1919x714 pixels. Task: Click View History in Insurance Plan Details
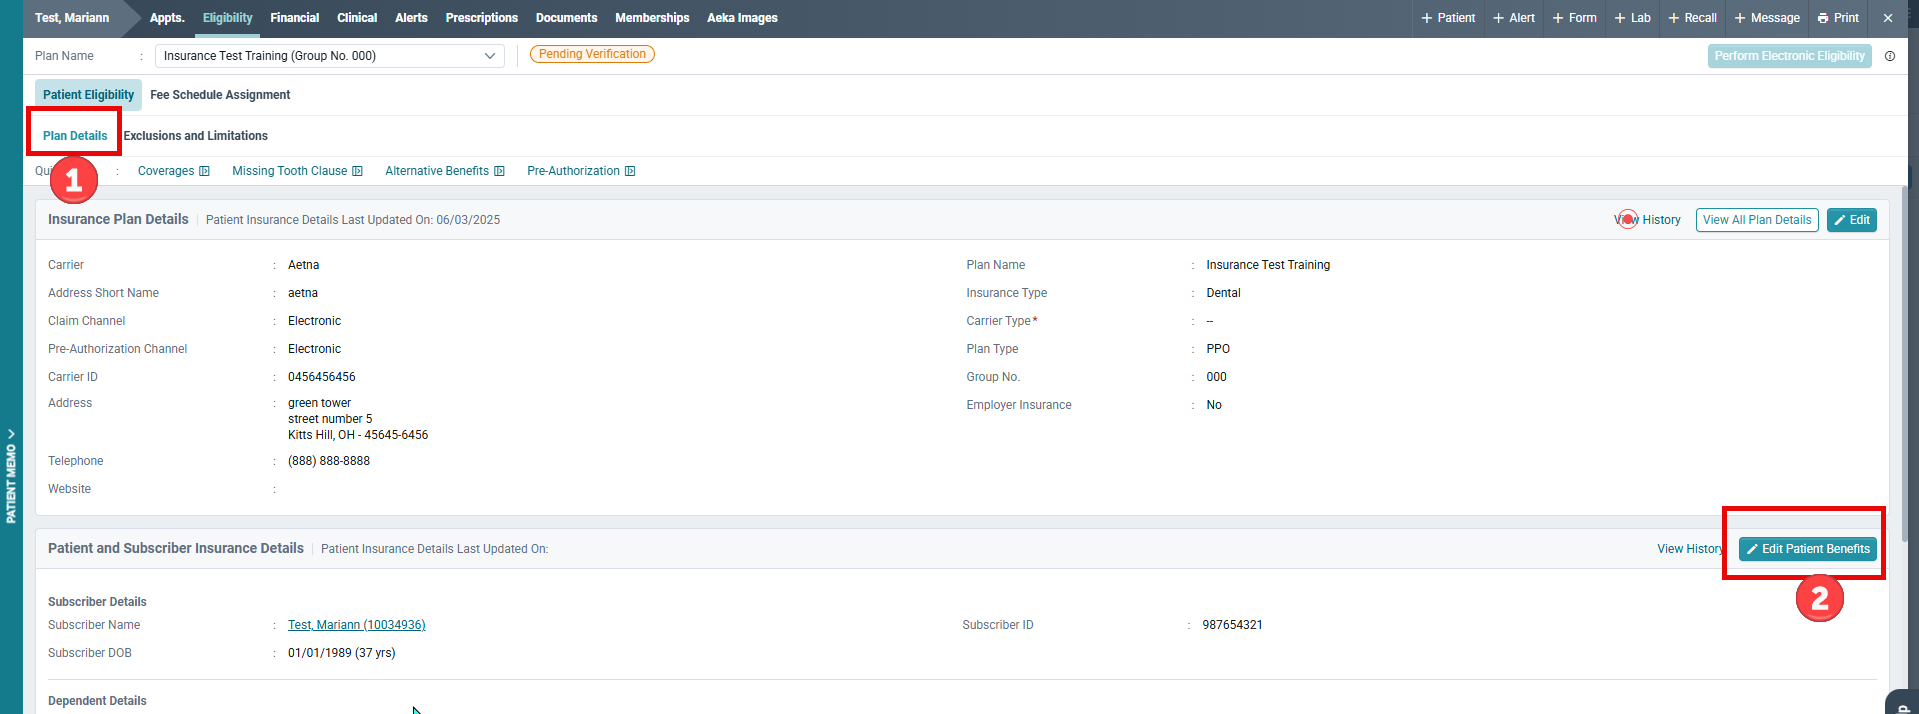click(1648, 220)
